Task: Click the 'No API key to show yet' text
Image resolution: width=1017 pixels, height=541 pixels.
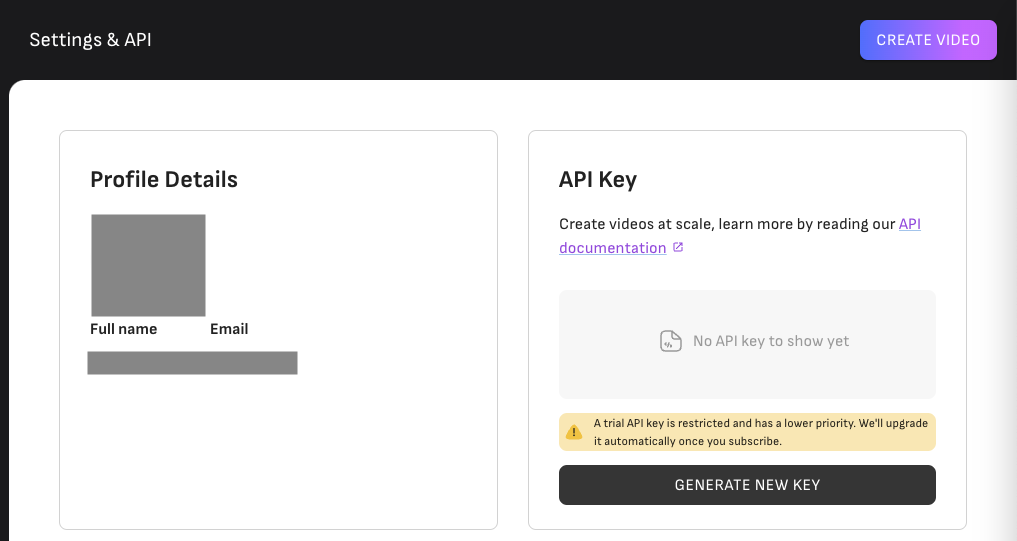Action: [771, 341]
